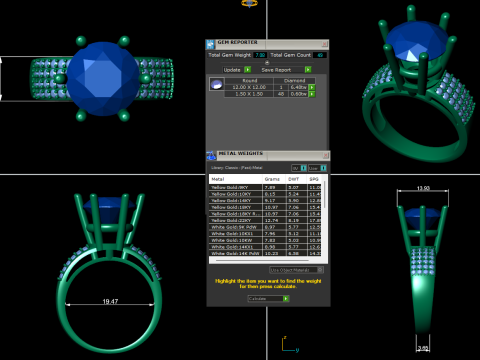Image resolution: width=480 pixels, height=360 pixels.
Task: Click the Gem Reporter panel icon
Action: click(x=210, y=44)
